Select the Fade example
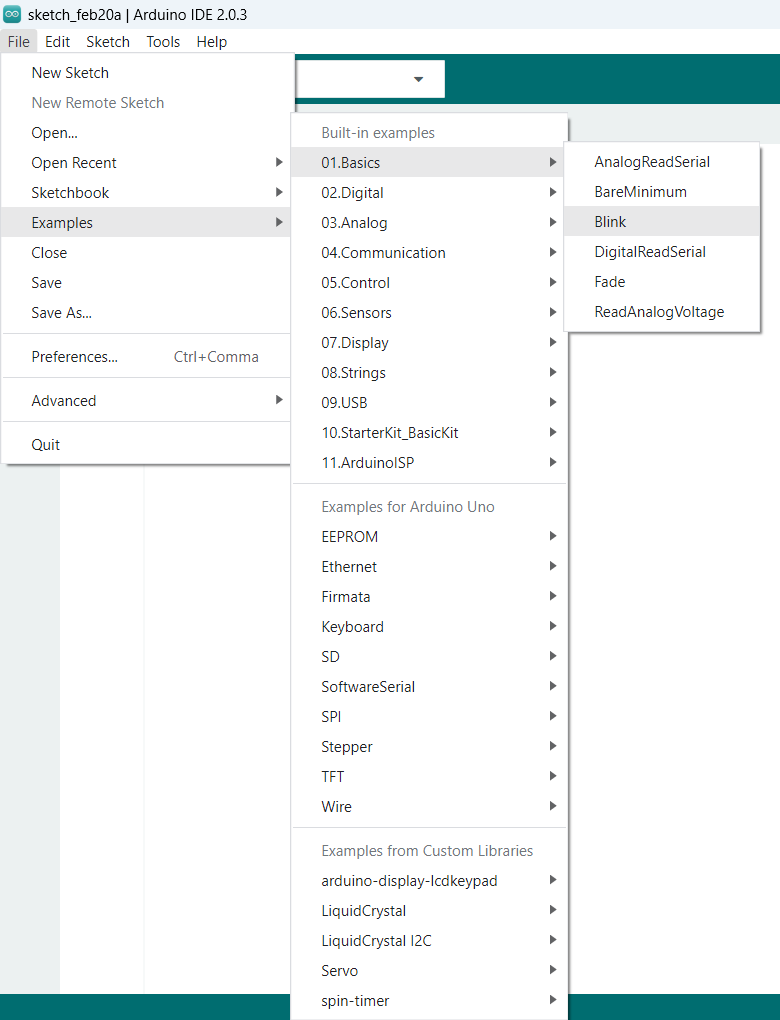This screenshot has width=780, height=1020. pyautogui.click(x=609, y=282)
